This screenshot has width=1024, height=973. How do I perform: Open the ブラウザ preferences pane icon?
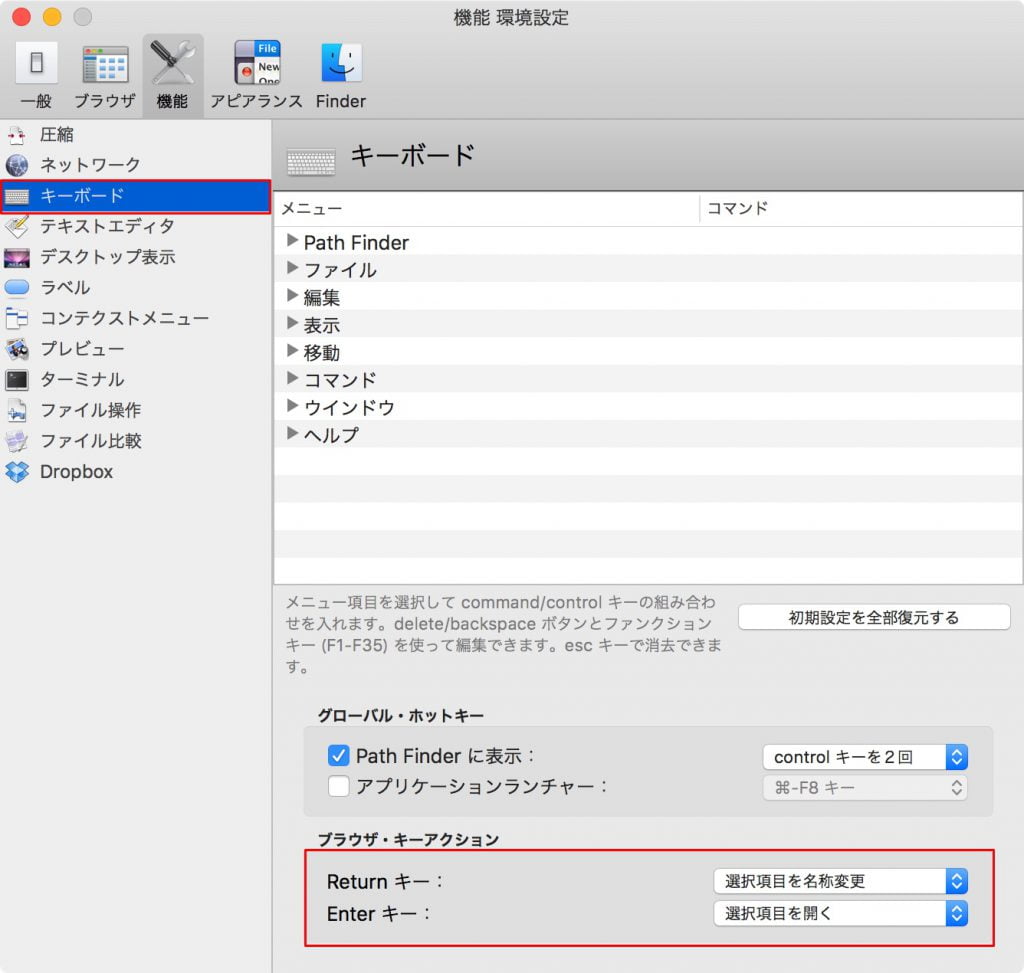click(x=105, y=65)
